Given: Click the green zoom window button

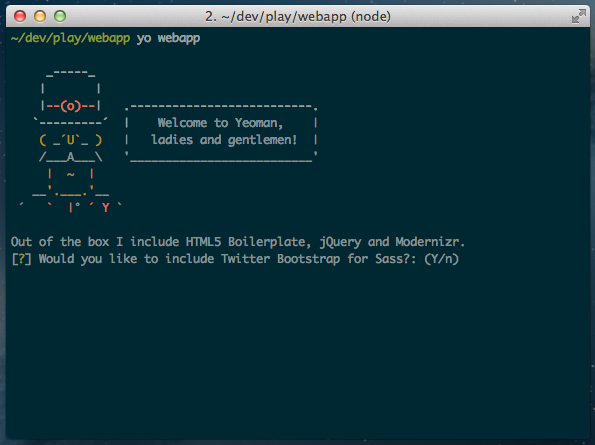Looking at the screenshot, I should (60, 16).
